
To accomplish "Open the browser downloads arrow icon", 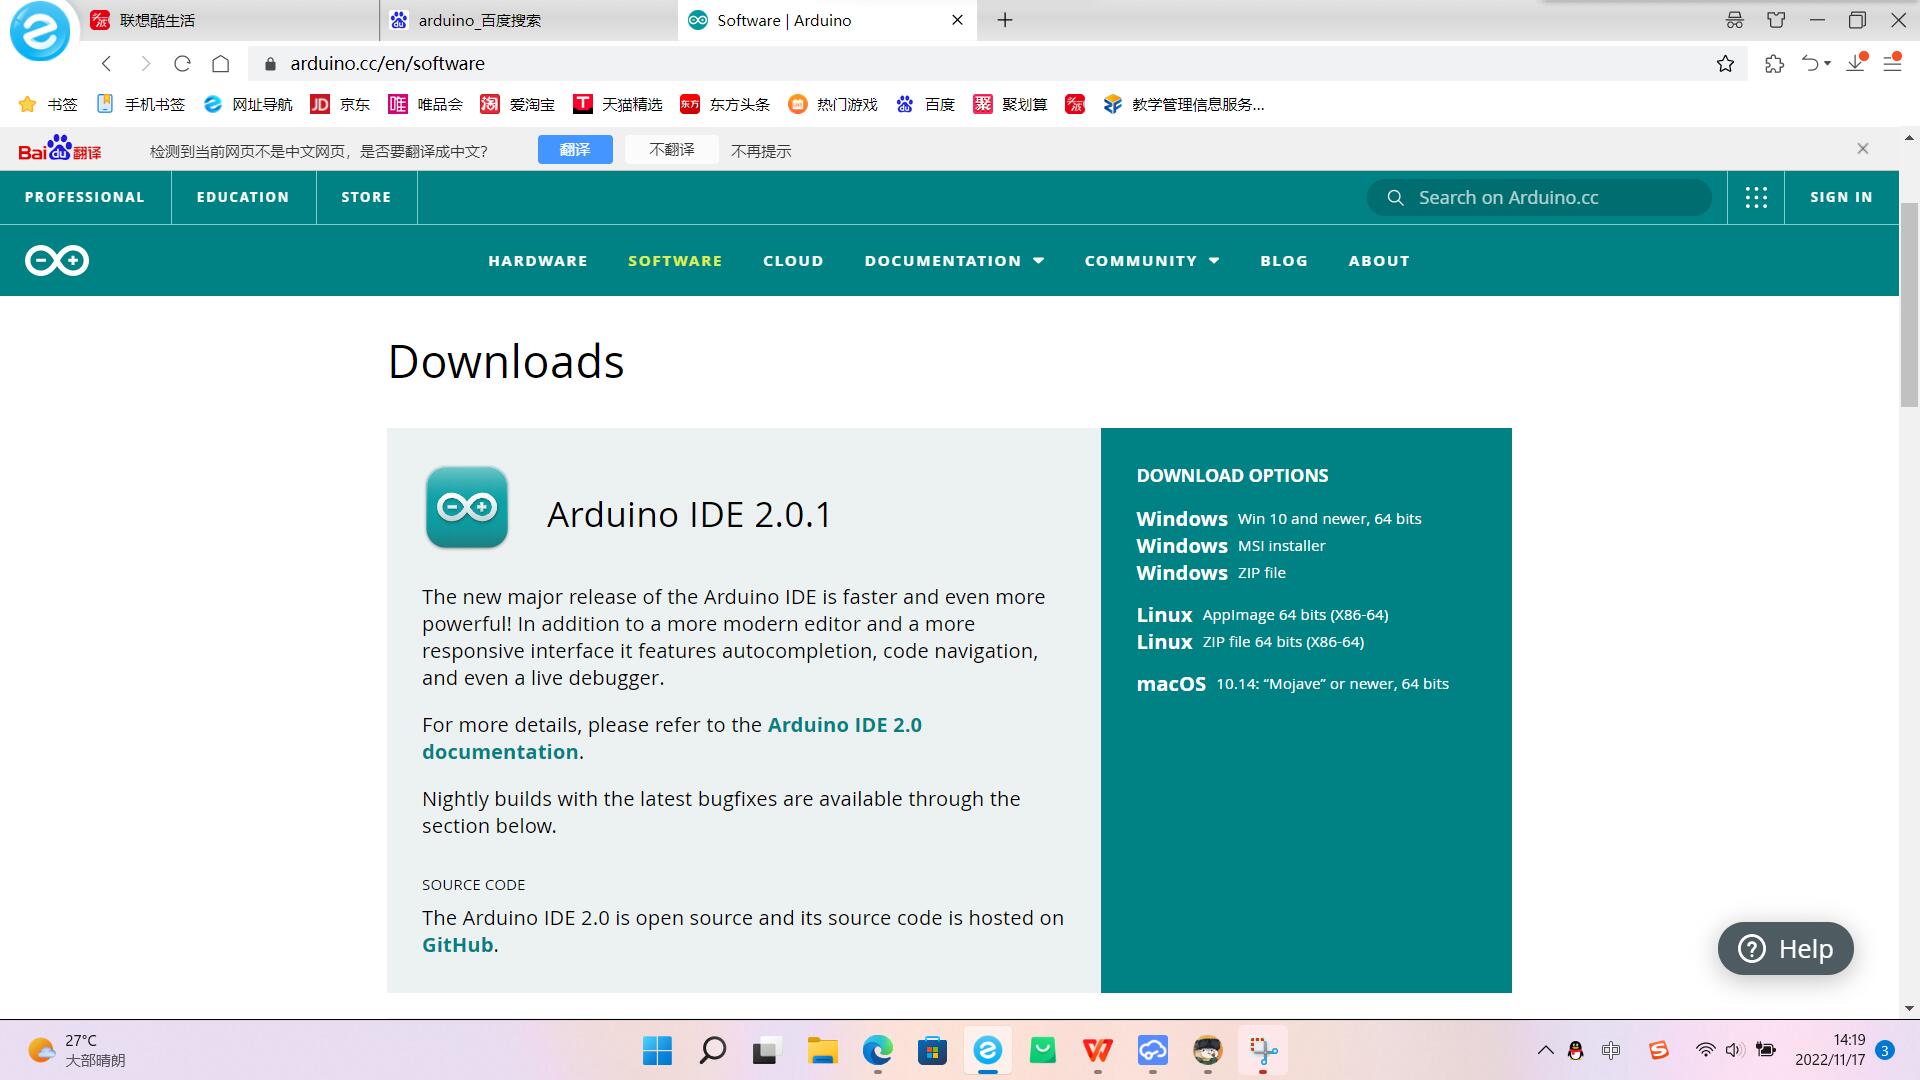I will pos(1855,64).
